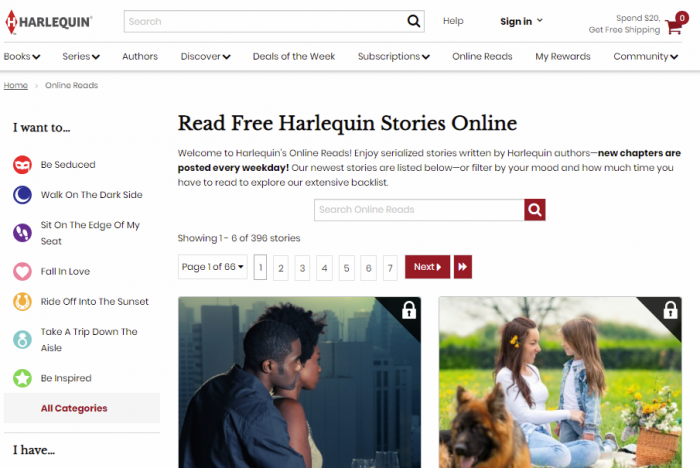Click the Be Inspired star icon
The width and height of the screenshot is (700, 468).
[22, 378]
